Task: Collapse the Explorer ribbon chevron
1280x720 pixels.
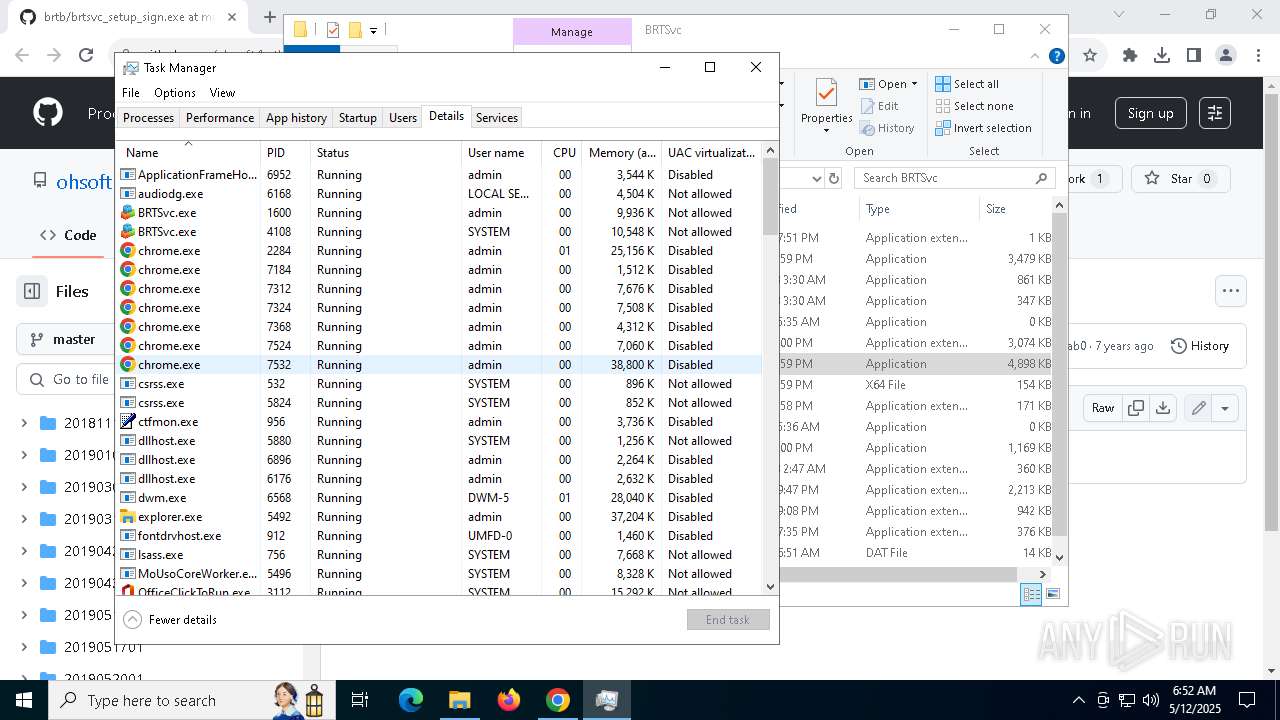Action: [1037, 57]
